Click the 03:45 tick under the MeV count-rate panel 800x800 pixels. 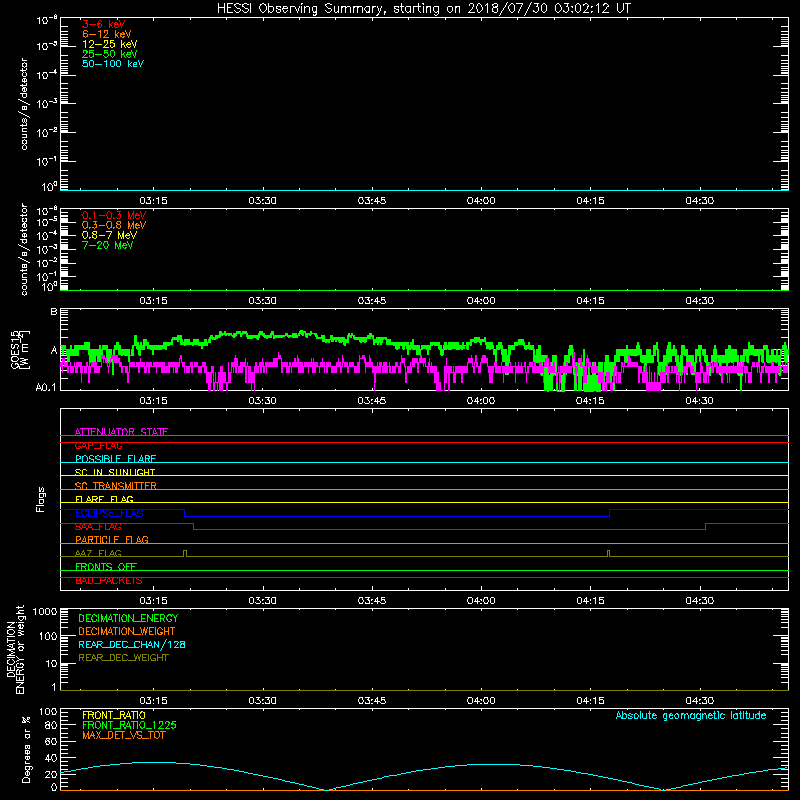(x=371, y=301)
